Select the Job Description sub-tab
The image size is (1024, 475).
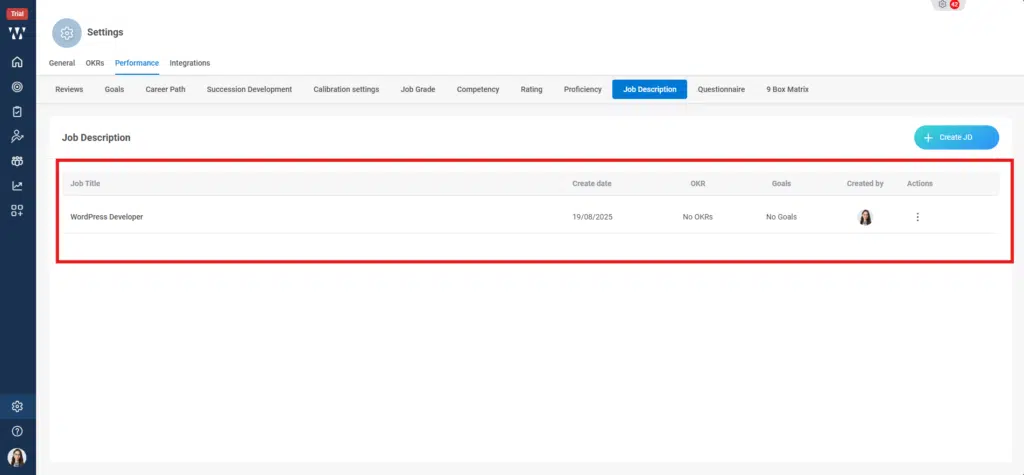pos(650,90)
